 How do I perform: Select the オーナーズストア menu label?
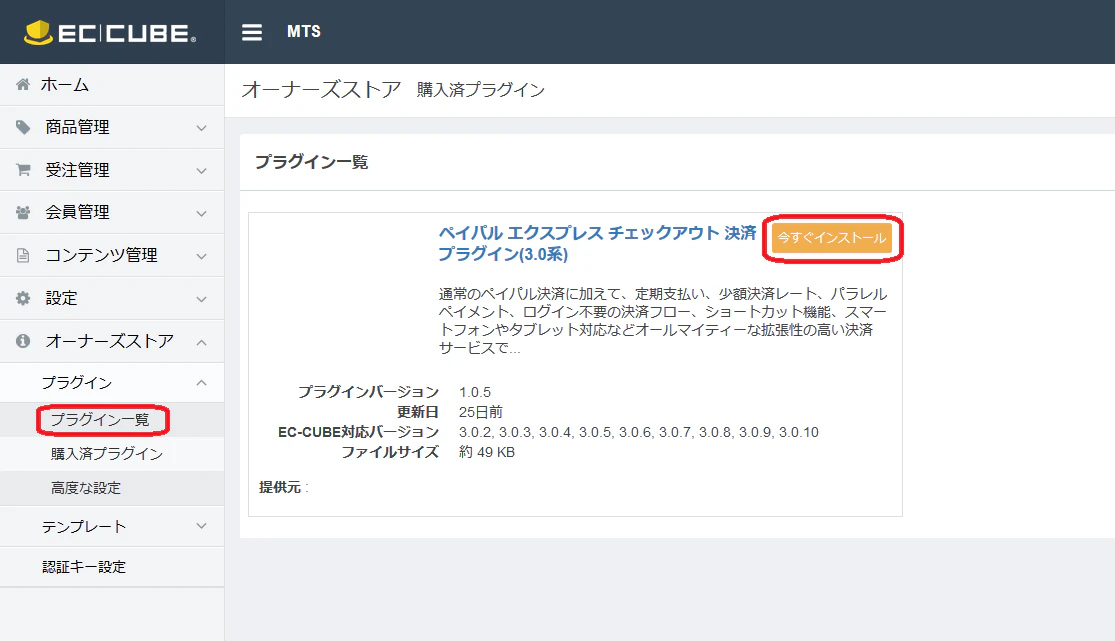(x=110, y=341)
